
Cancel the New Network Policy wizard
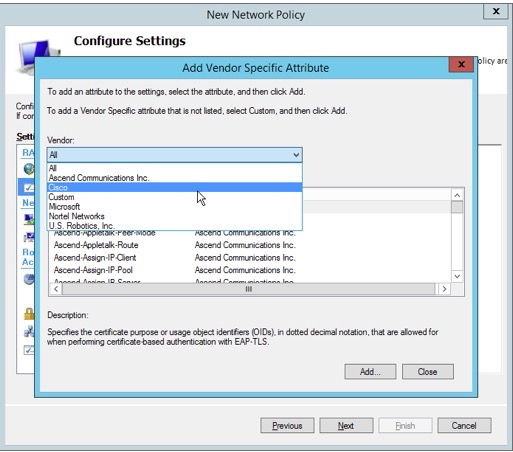coord(464,426)
